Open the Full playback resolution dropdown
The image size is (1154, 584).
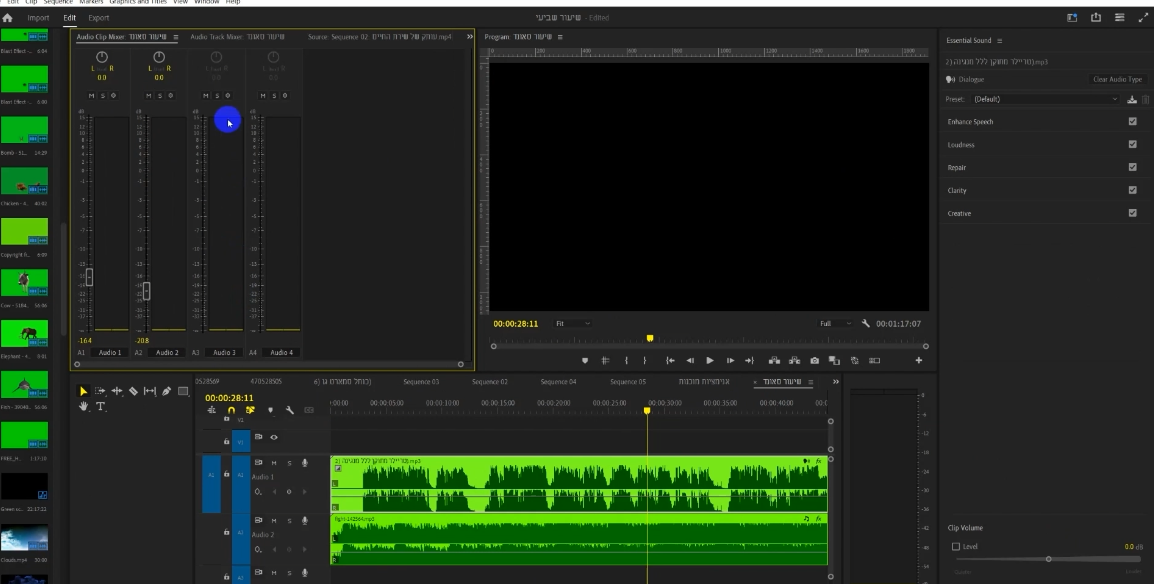(835, 324)
